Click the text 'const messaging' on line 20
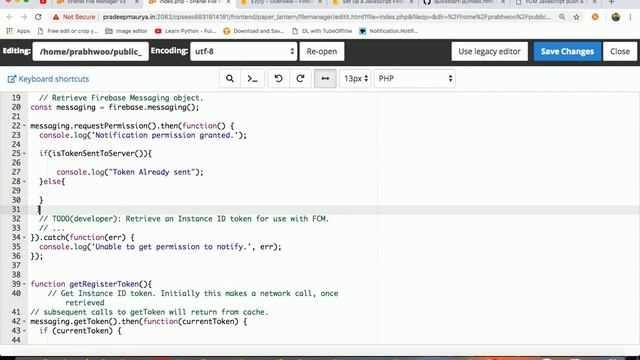Screen dimensions: 640x360 click(x=63, y=107)
